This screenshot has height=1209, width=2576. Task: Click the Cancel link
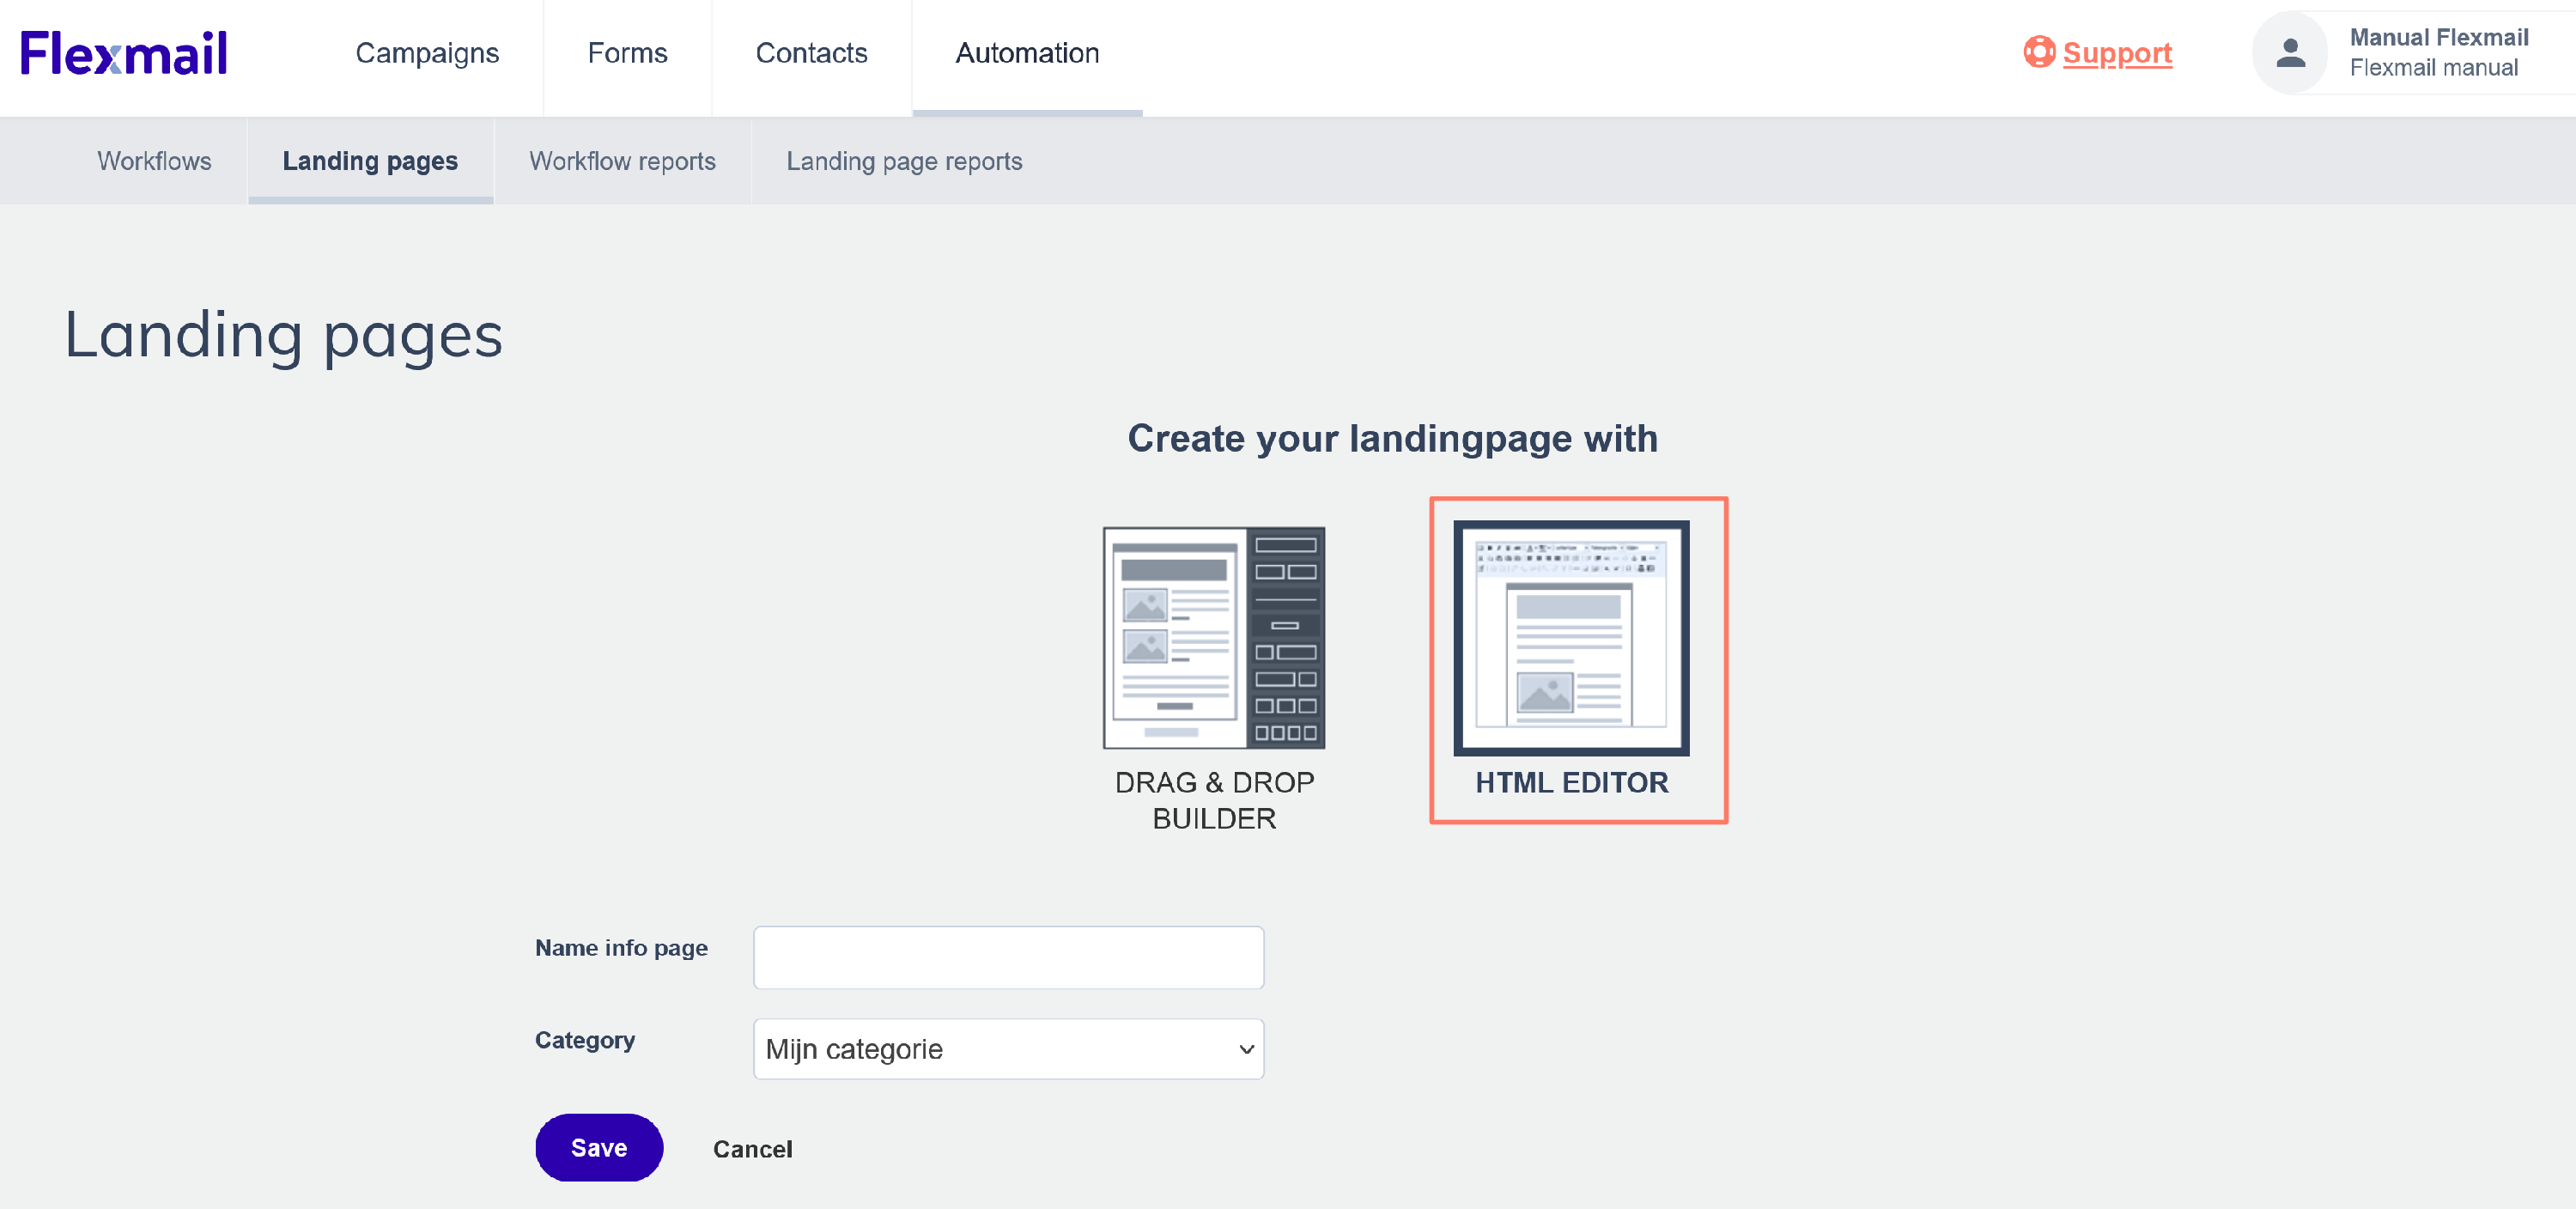752,1149
